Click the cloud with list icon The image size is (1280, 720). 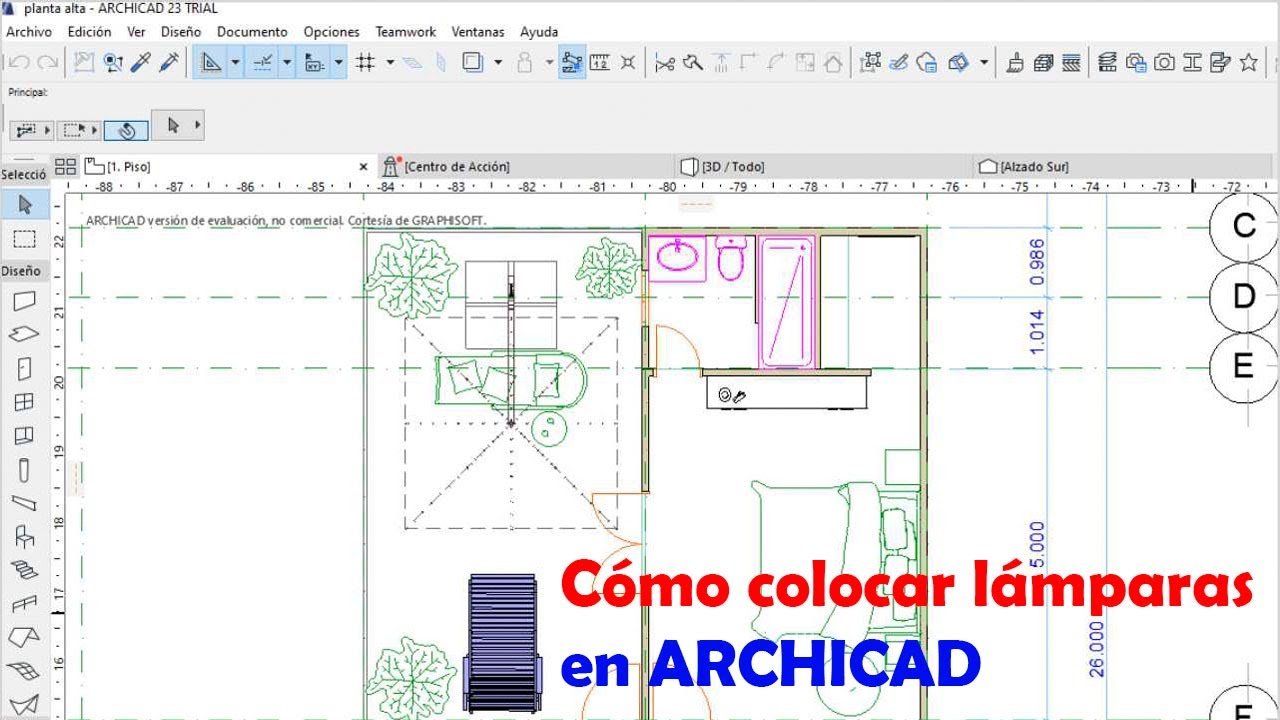[927, 62]
